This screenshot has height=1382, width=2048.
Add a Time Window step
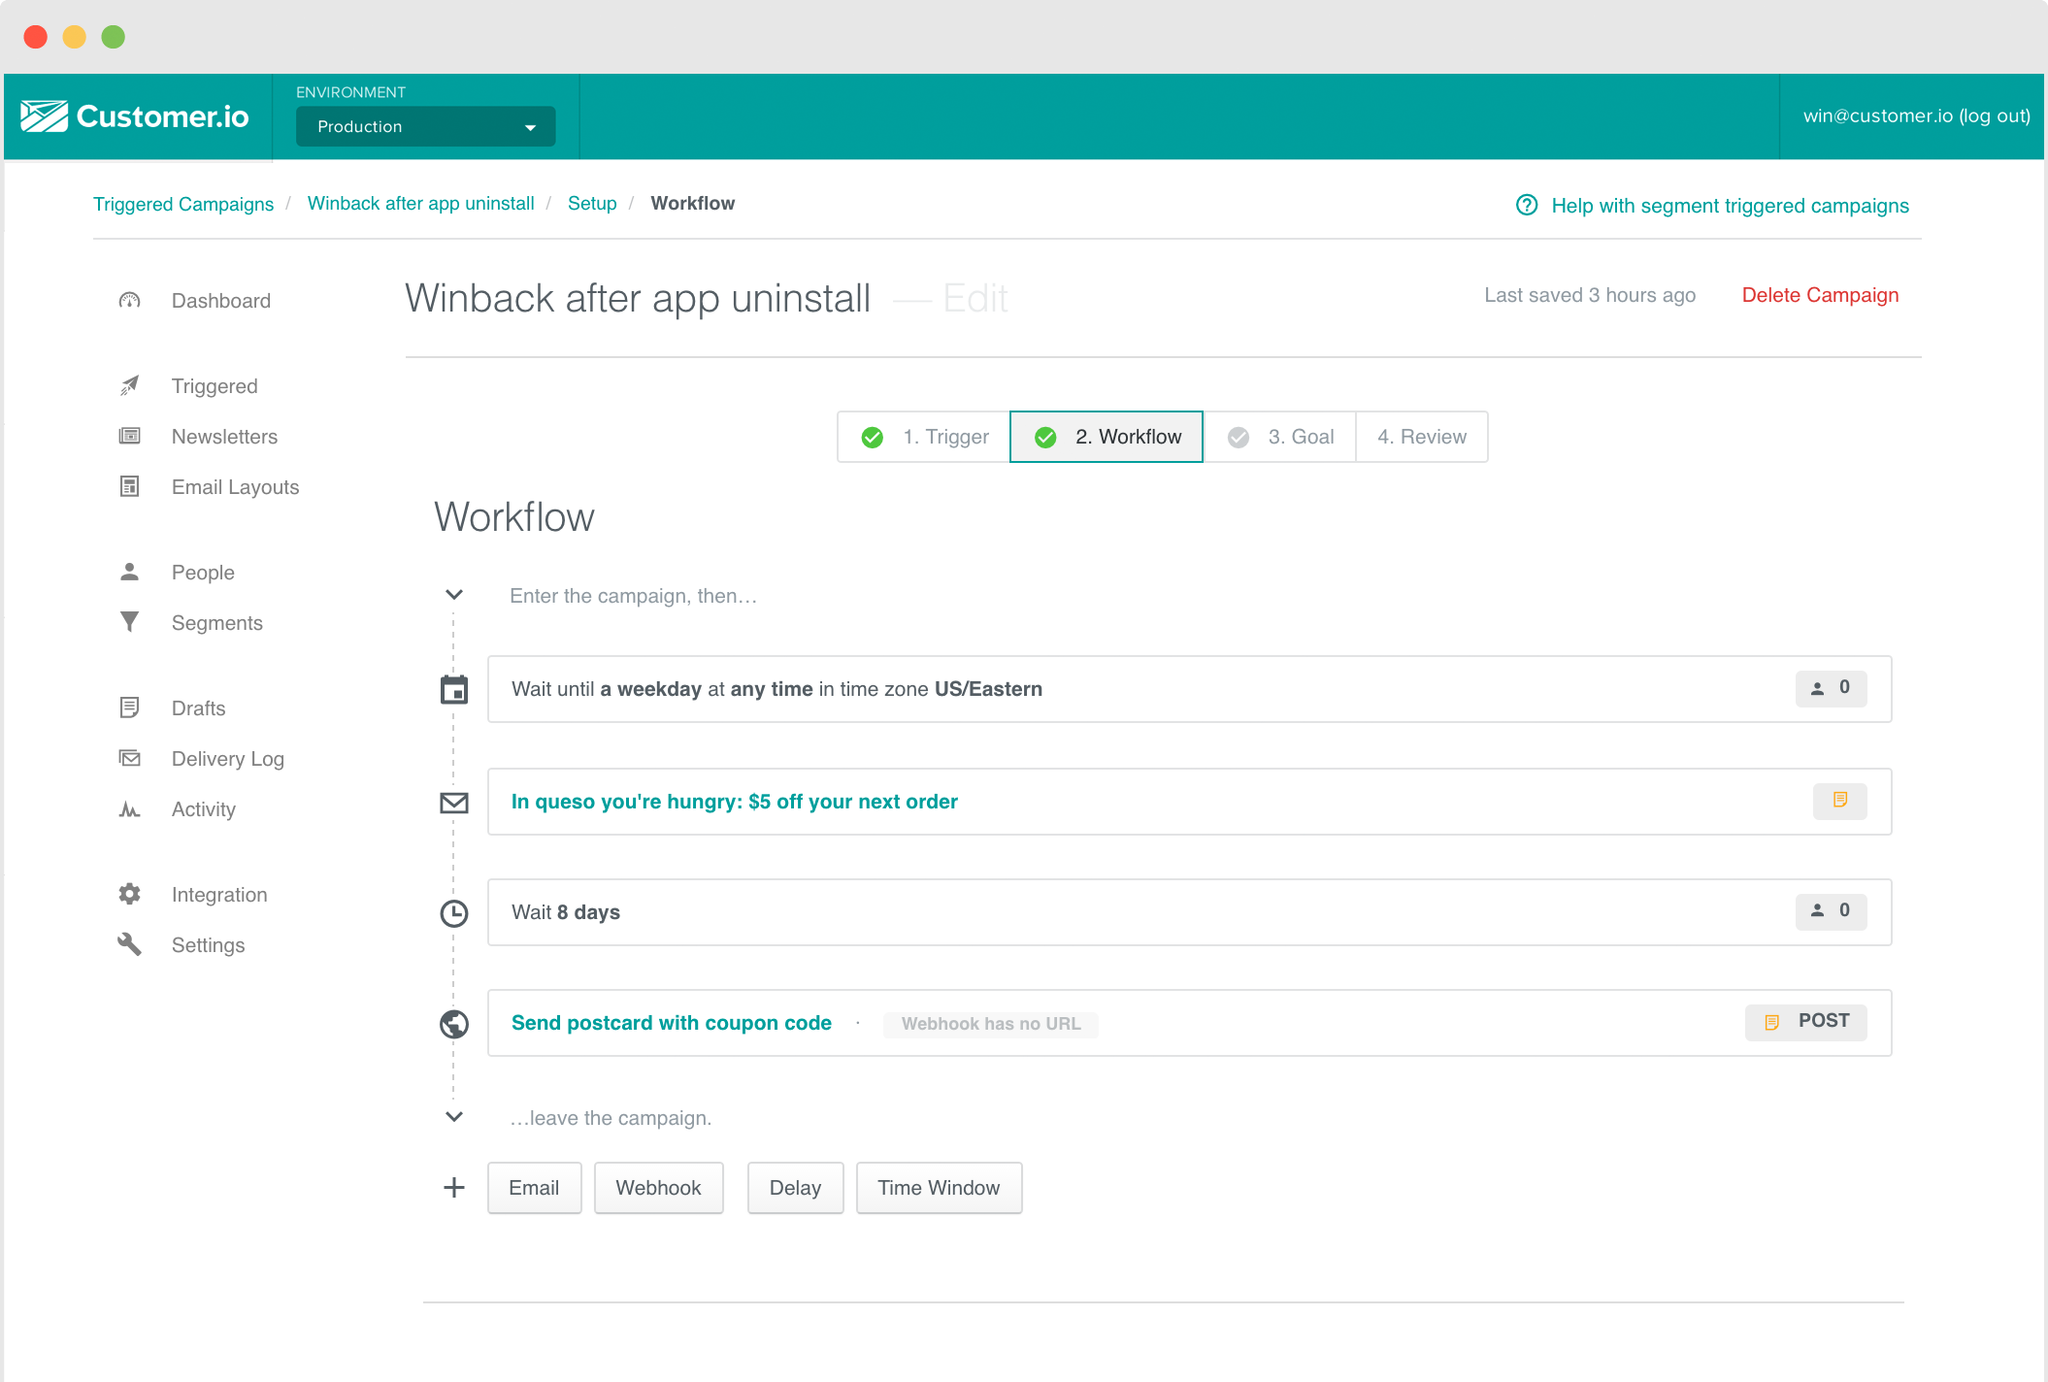click(938, 1188)
